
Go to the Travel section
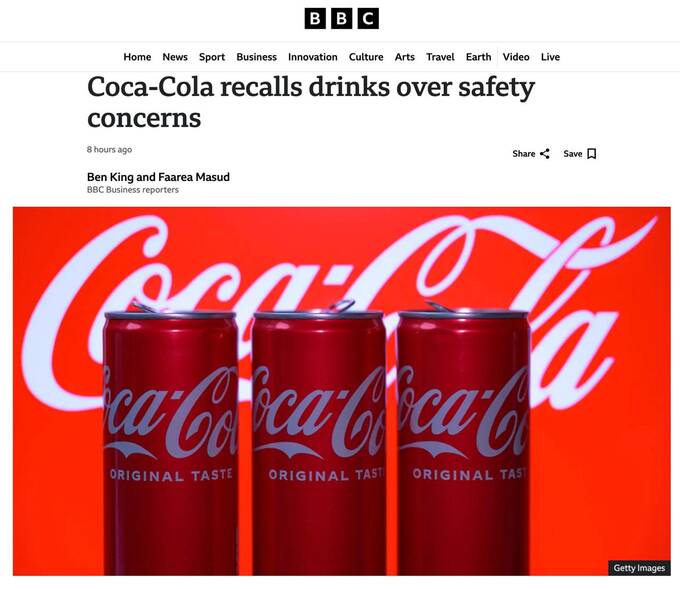(440, 57)
